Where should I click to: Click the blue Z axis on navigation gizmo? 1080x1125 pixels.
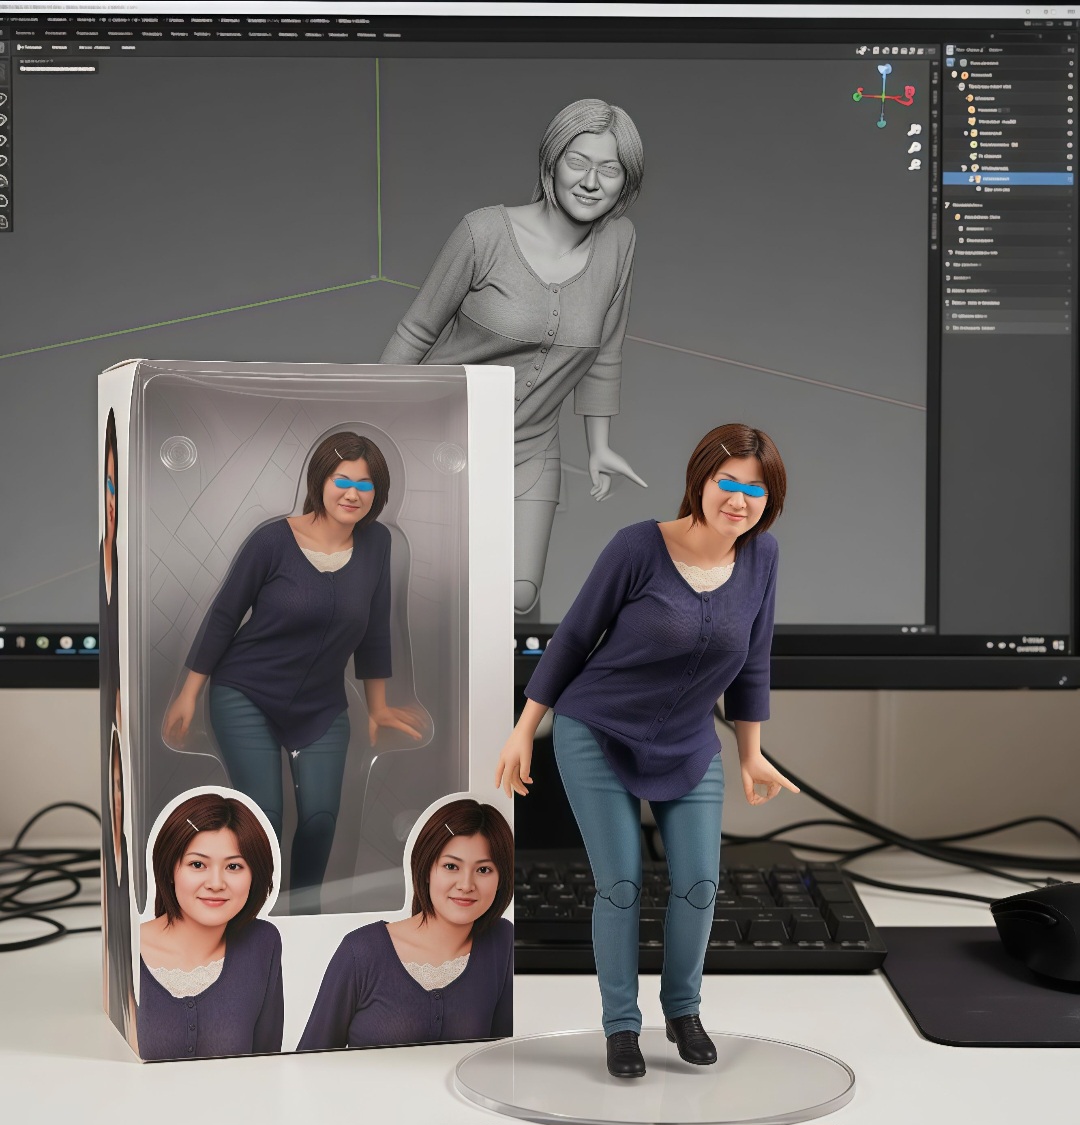click(884, 71)
